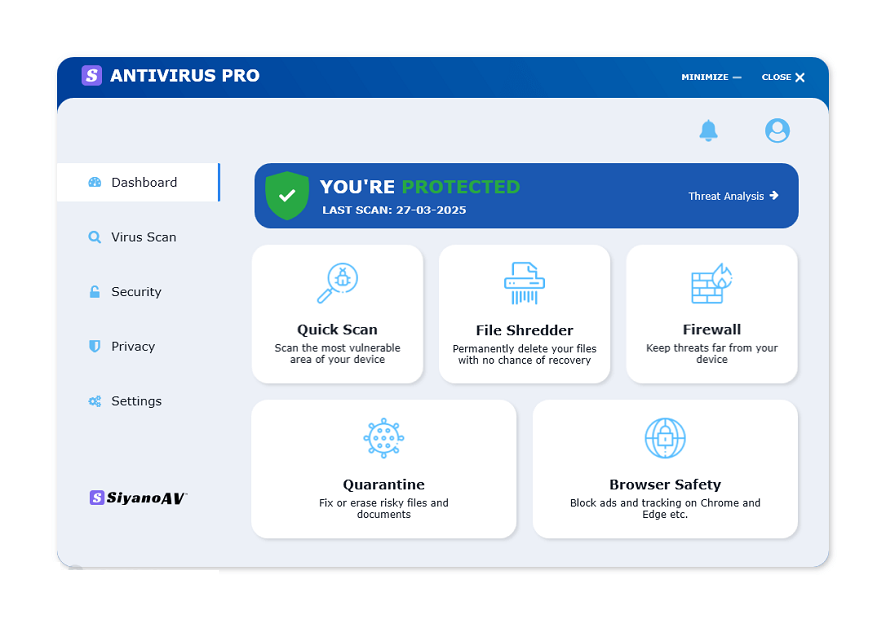This screenshot has width=886, height=624.
Task: Click the Antivirus Pro logo in title bar
Action: click(92, 76)
